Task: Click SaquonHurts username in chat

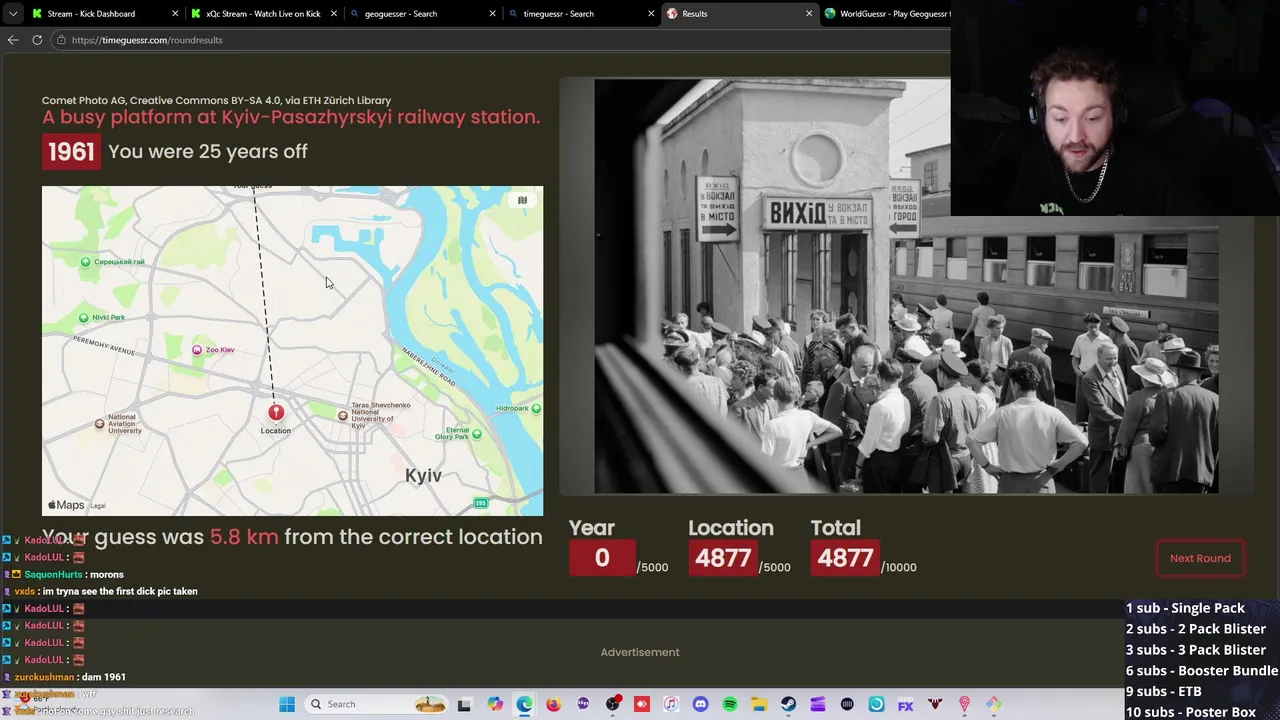Action: [x=53, y=575]
